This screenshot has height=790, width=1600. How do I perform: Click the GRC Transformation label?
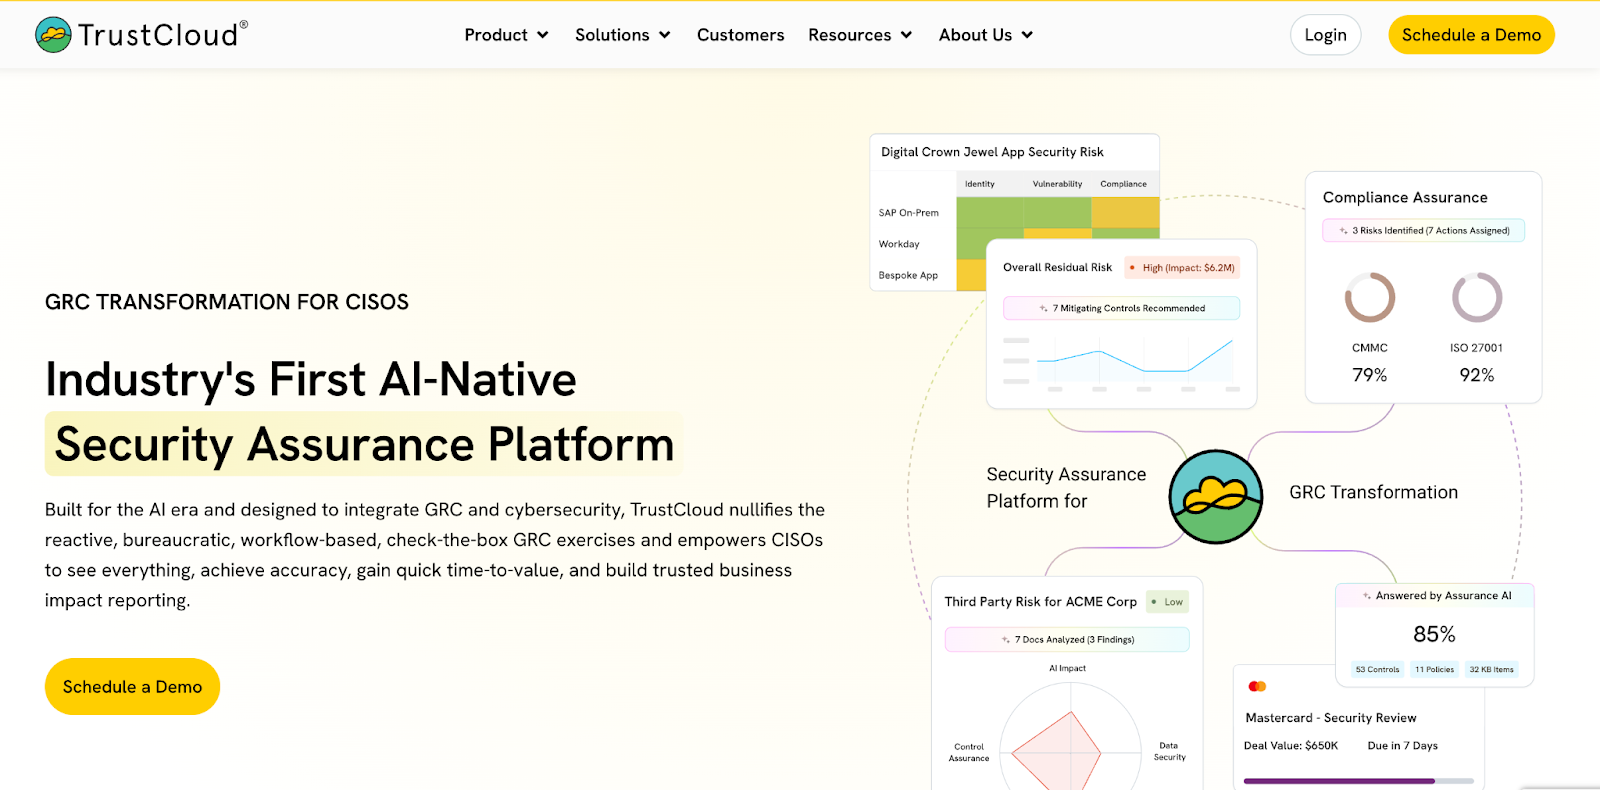click(x=1373, y=492)
